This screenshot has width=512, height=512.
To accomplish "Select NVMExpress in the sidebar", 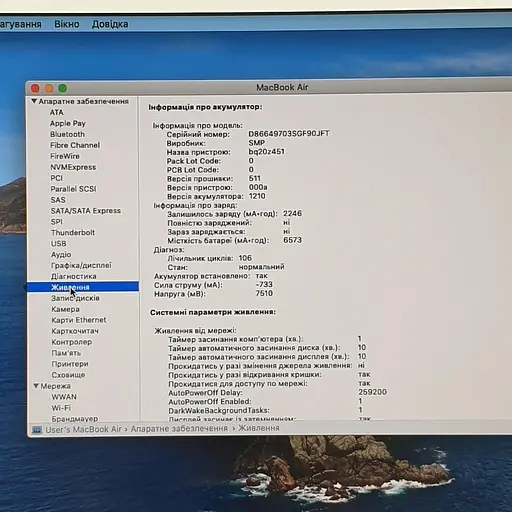I will tap(73, 167).
